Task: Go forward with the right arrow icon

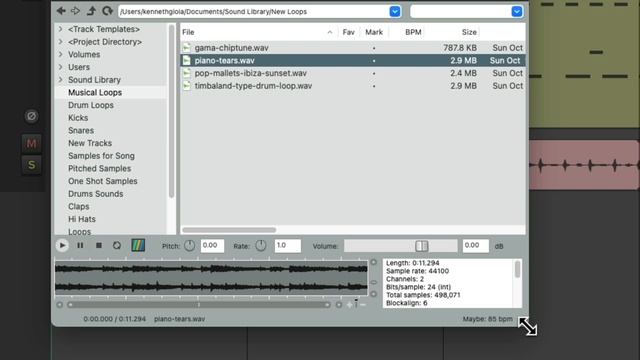Action: [x=76, y=11]
